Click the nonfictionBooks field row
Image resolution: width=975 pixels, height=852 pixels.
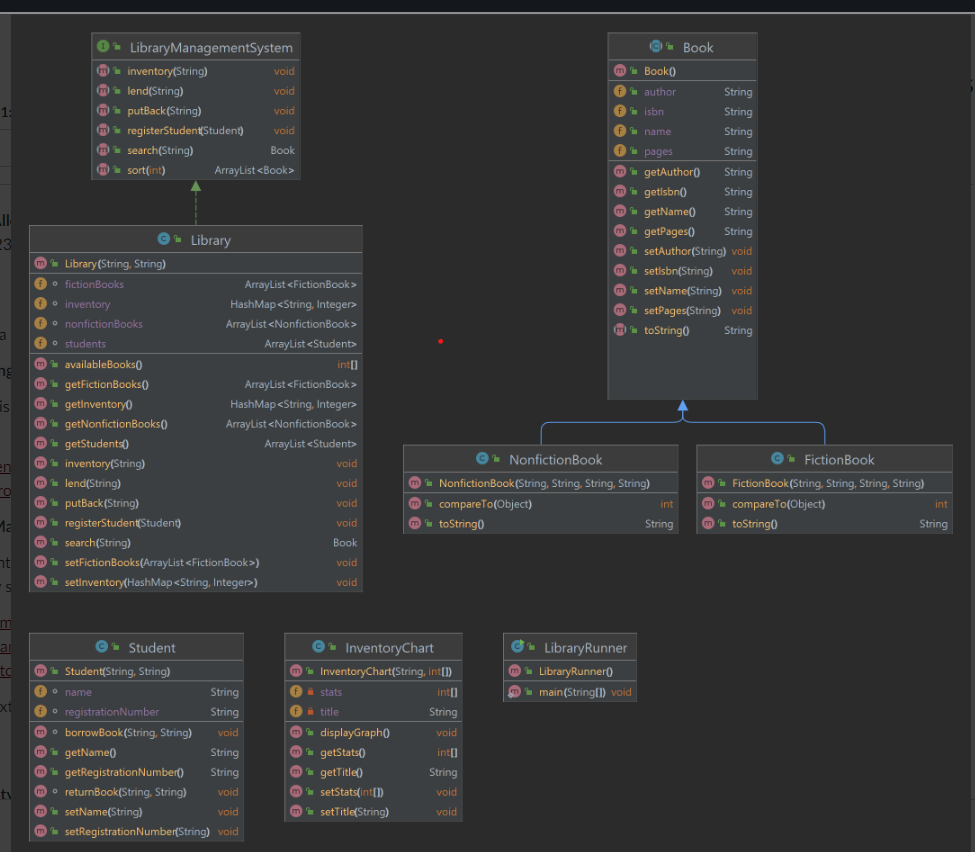196,324
